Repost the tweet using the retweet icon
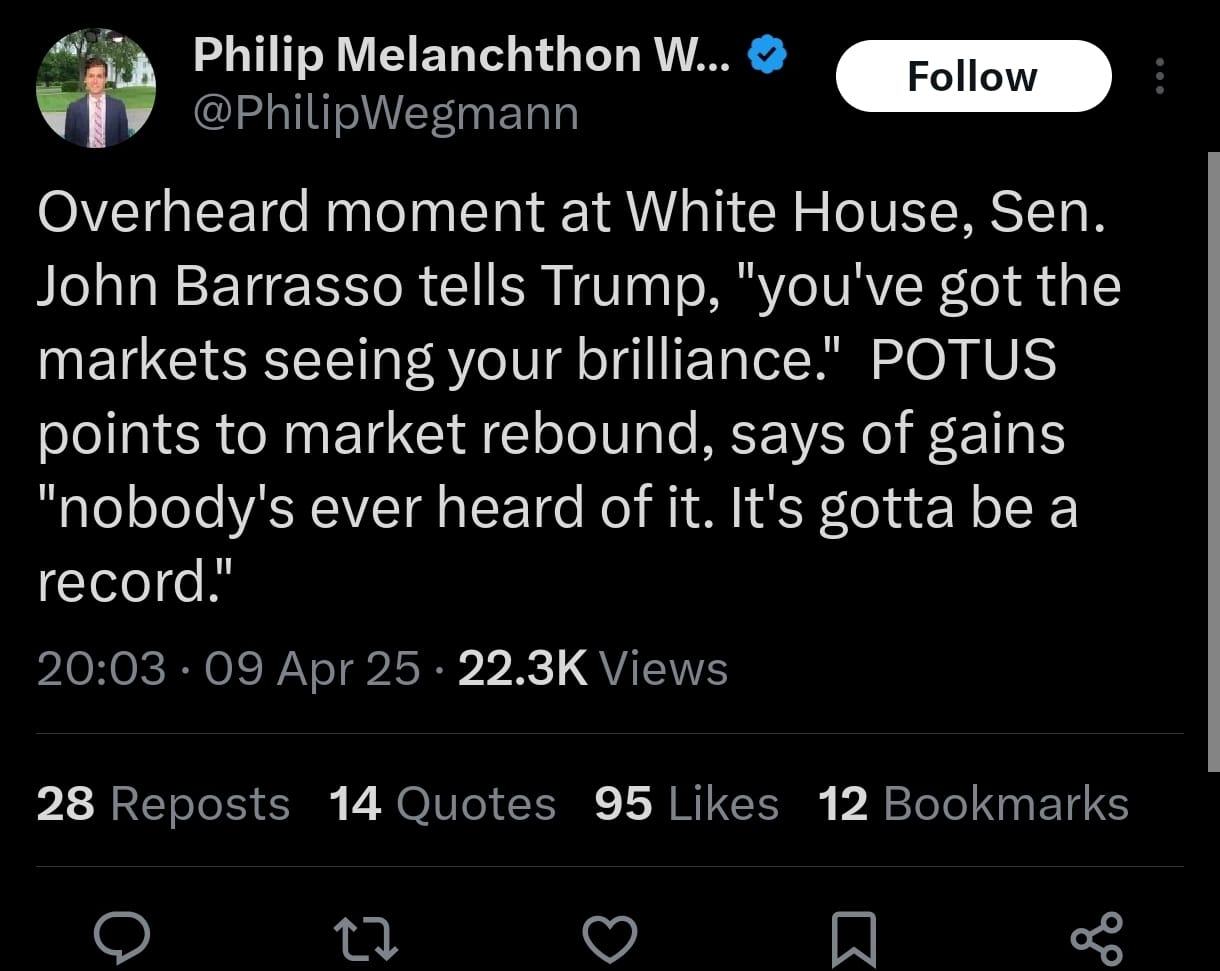The width and height of the screenshot is (1220, 971). pyautogui.click(x=365, y=937)
